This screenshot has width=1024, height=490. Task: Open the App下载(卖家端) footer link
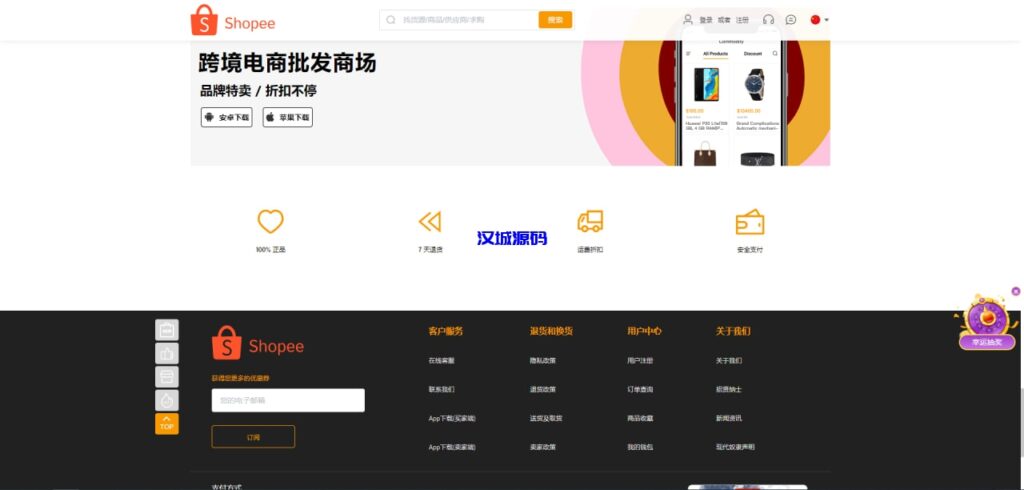[452, 447]
